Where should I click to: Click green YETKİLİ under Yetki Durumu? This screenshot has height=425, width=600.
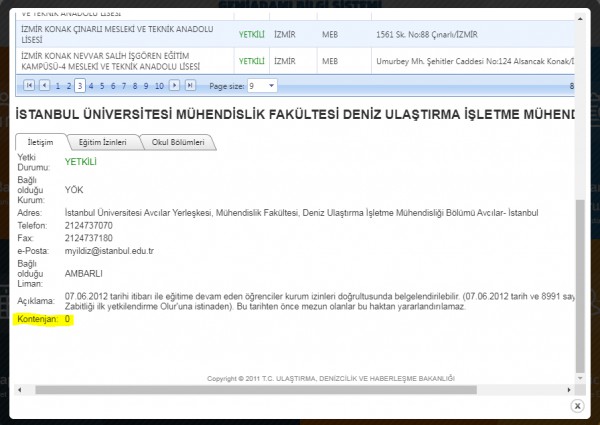80,162
